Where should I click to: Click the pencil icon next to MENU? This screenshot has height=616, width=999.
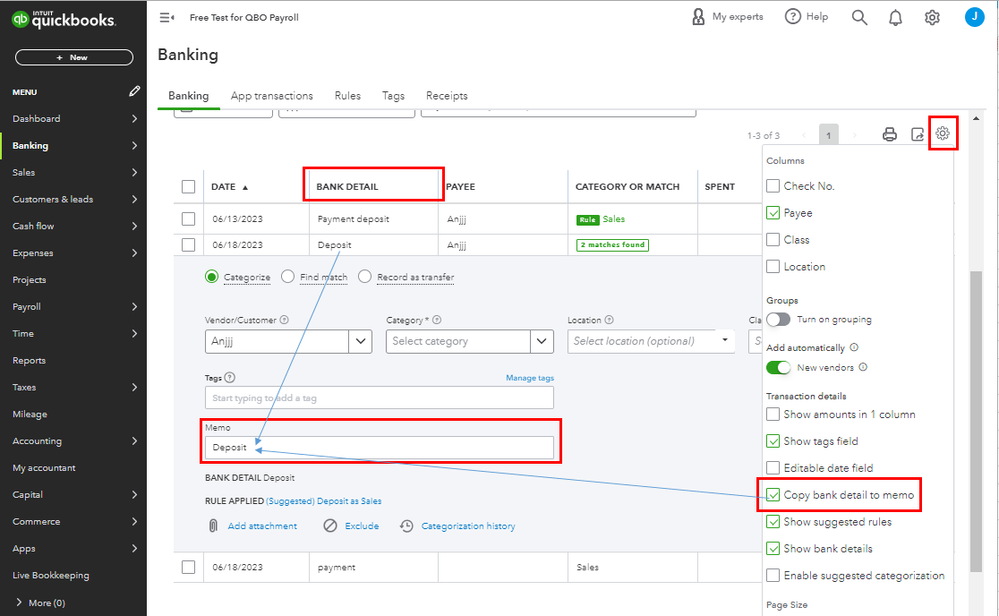[135, 92]
